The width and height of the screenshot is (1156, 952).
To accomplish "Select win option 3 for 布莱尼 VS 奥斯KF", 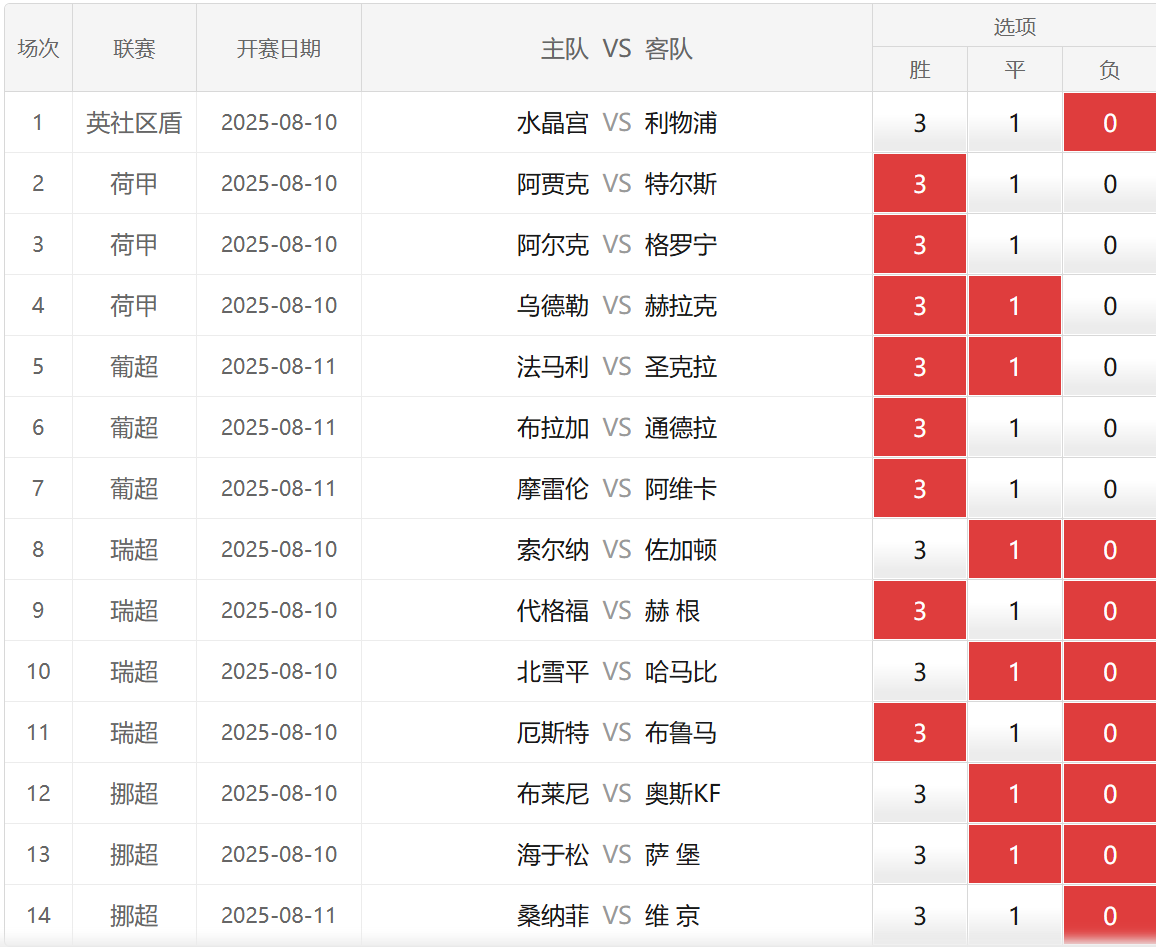I will click(x=919, y=793).
